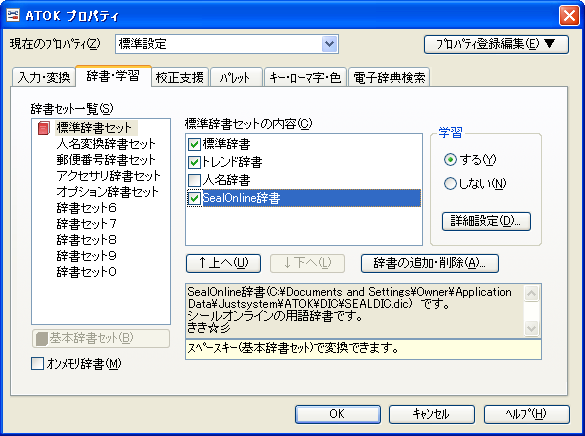Click the 基本辞書セット button

[101, 338]
